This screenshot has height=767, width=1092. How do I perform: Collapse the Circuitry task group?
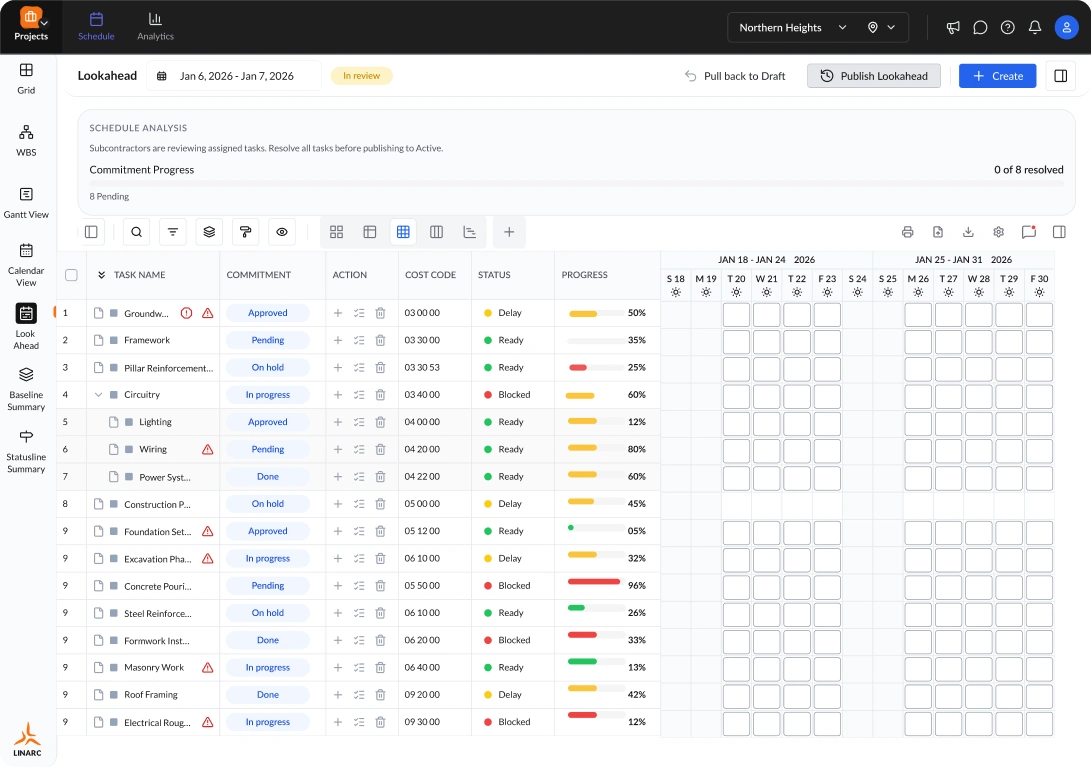pyautogui.click(x=98, y=395)
